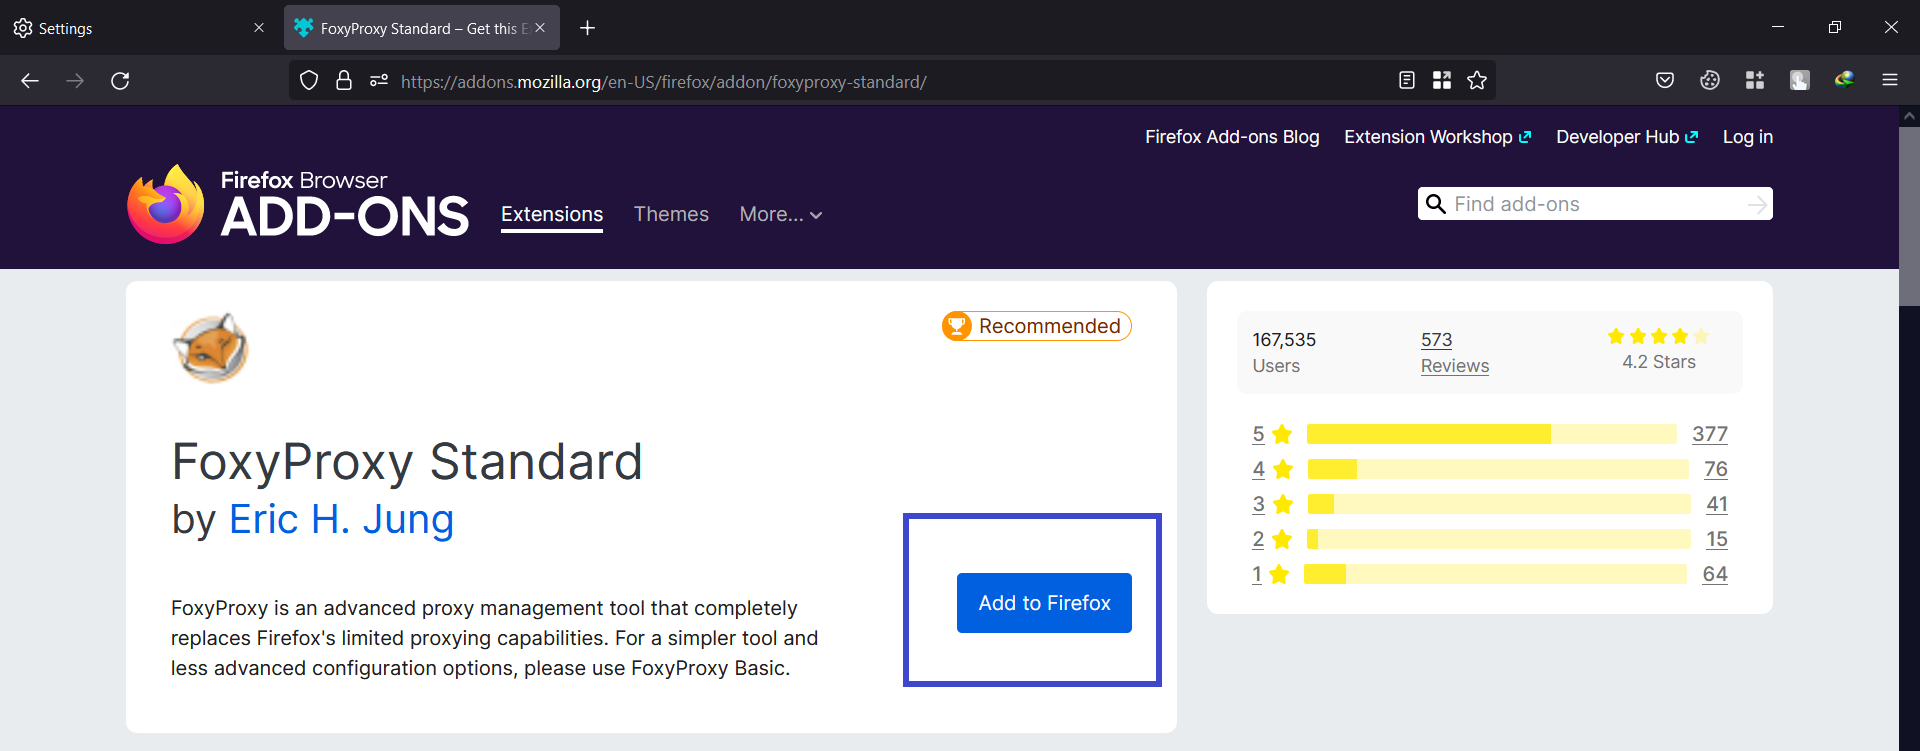The image size is (1920, 751).
Task: Open the 377 five-star reviews count
Action: coord(1710,434)
